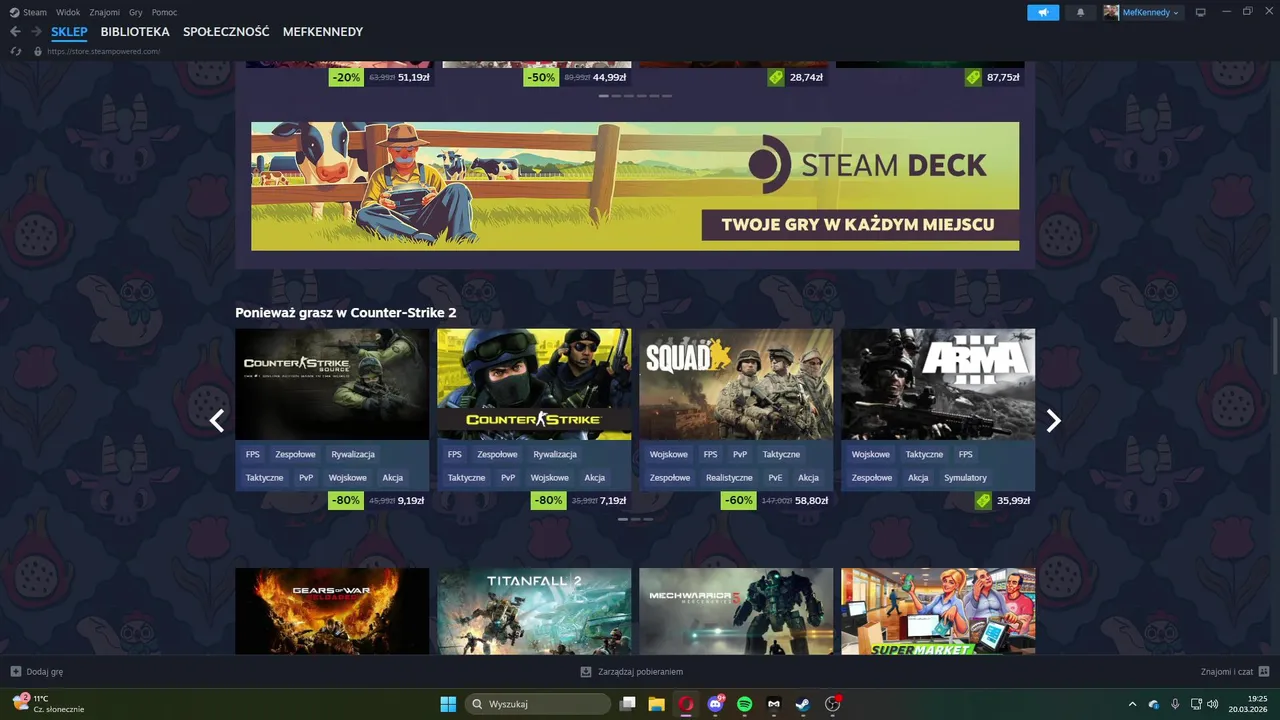Expand the hidden tray icons chevron

click(1133, 704)
